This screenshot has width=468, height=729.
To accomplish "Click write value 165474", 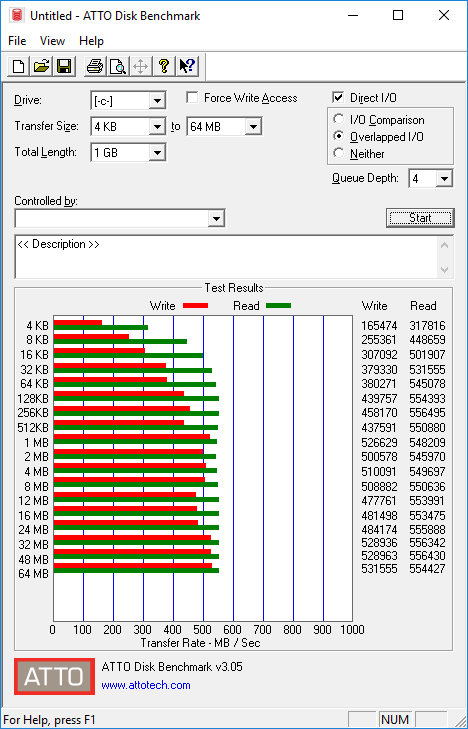I will 379,326.
